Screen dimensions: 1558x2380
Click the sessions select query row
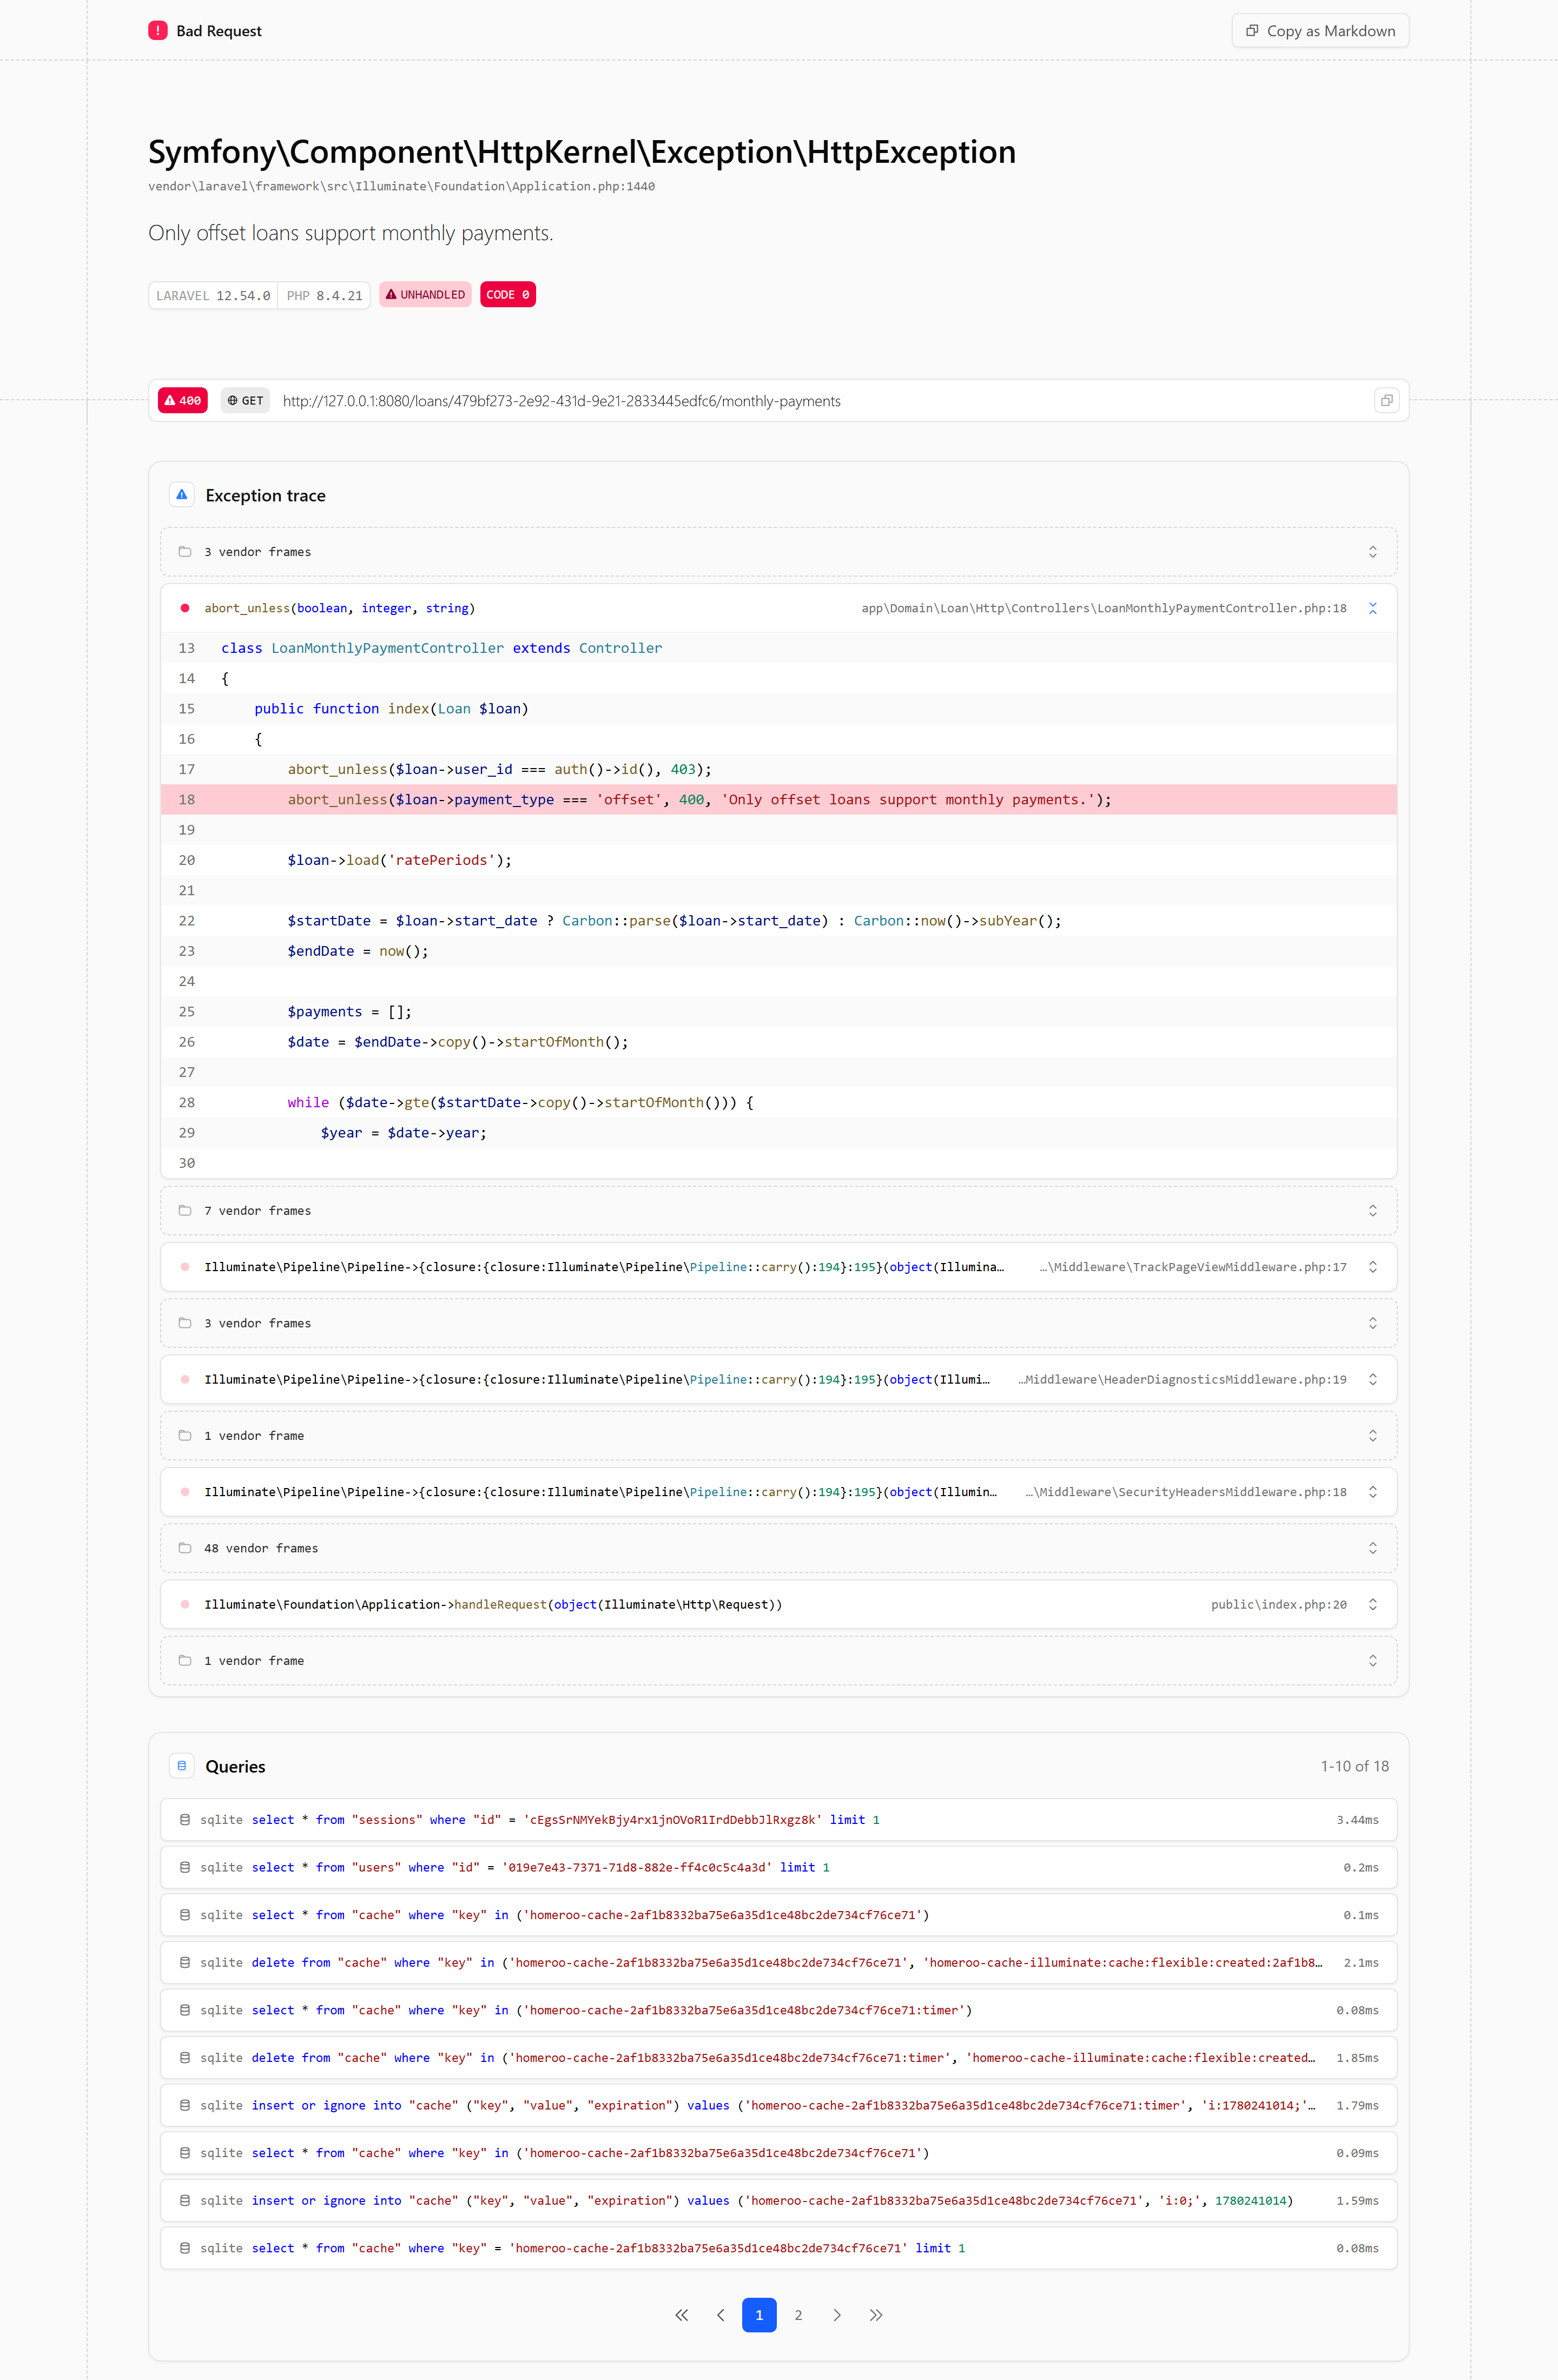tap(779, 1820)
